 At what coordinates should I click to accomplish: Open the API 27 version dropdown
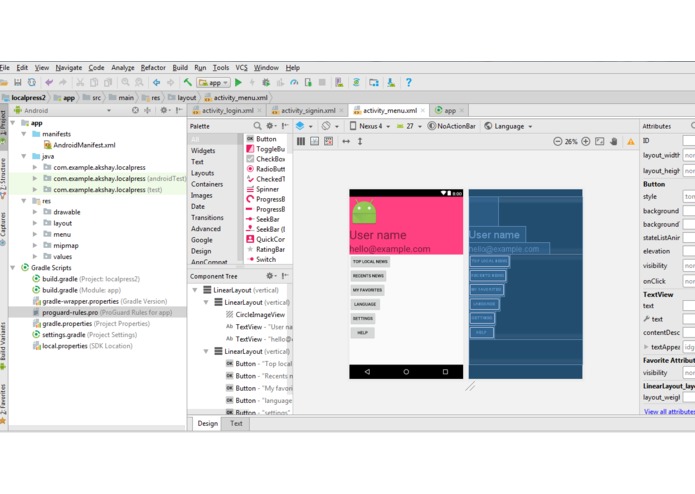point(409,126)
